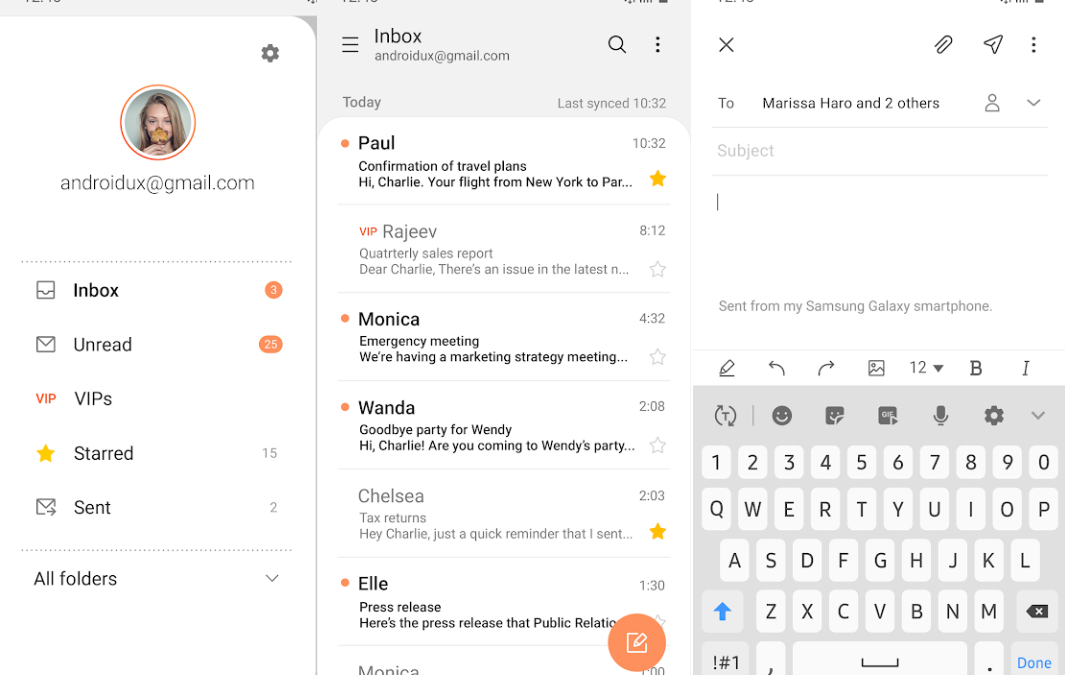Image resolution: width=1065 pixels, height=675 pixels.
Task: Click the Subject input field
Action: (x=880, y=151)
